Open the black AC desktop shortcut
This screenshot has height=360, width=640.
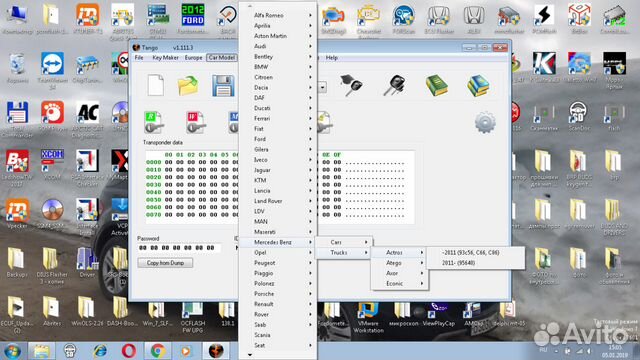[x=87, y=118]
